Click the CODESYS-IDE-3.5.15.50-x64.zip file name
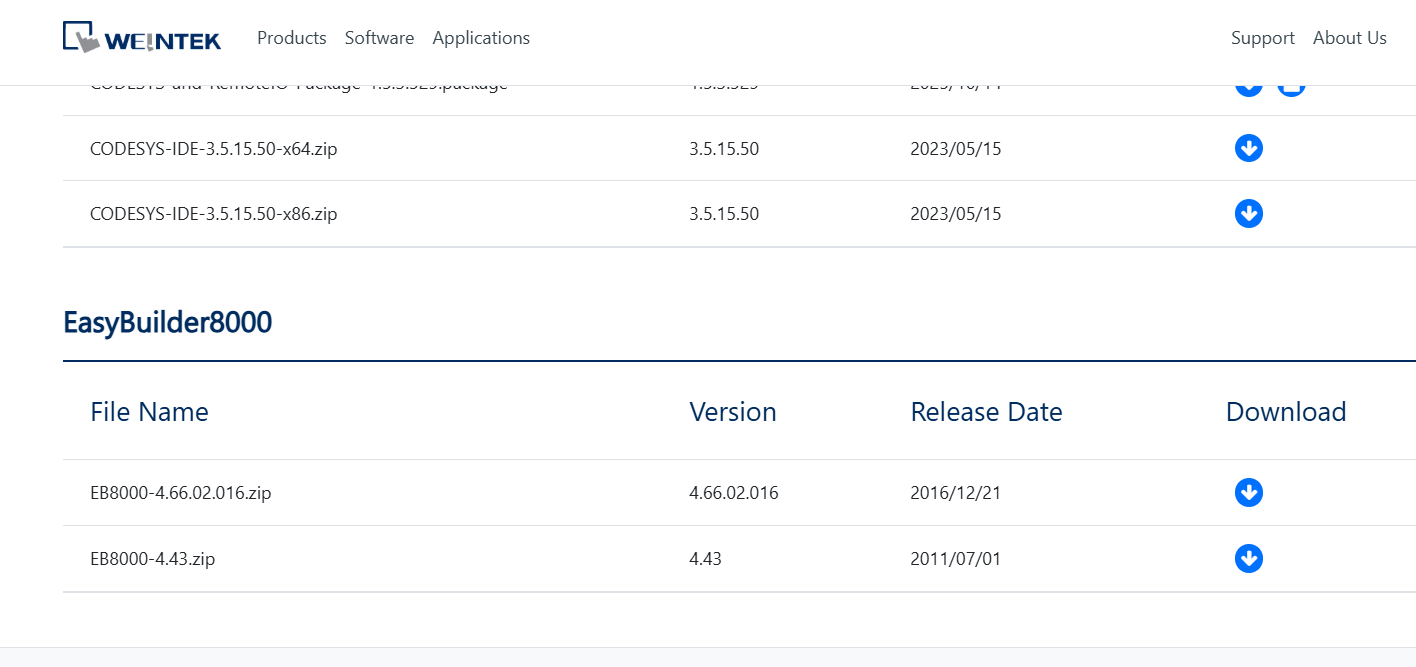 pyautogui.click(x=213, y=149)
